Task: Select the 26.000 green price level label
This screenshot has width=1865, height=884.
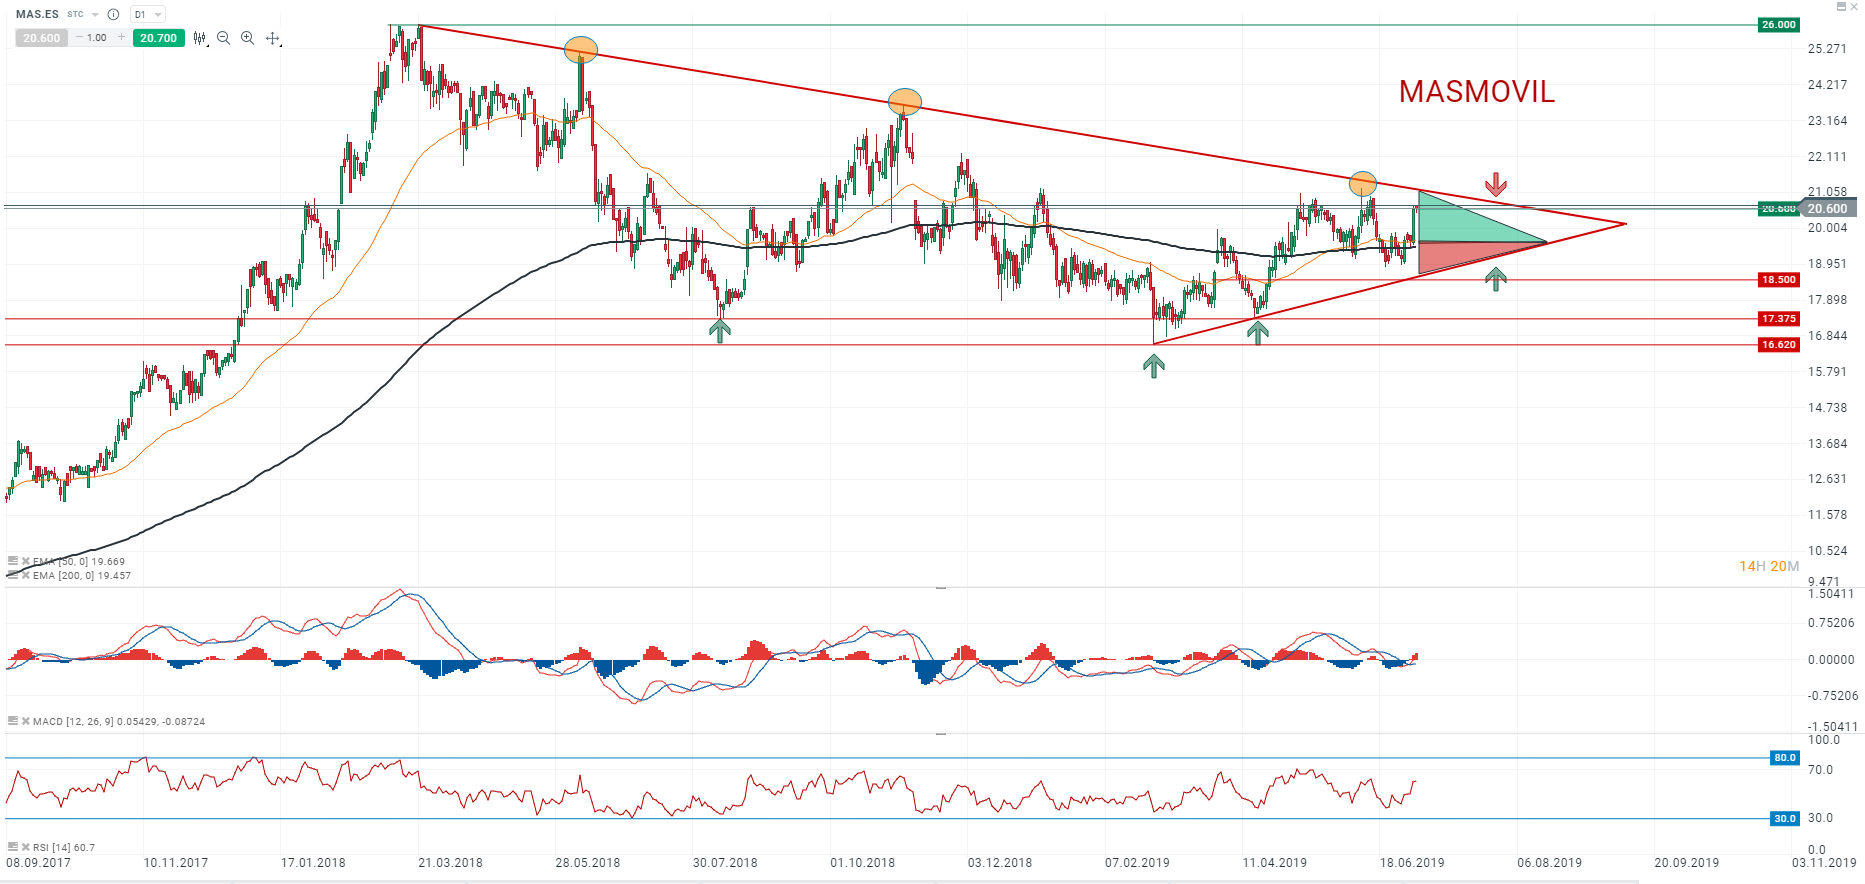Action: click(x=1779, y=25)
